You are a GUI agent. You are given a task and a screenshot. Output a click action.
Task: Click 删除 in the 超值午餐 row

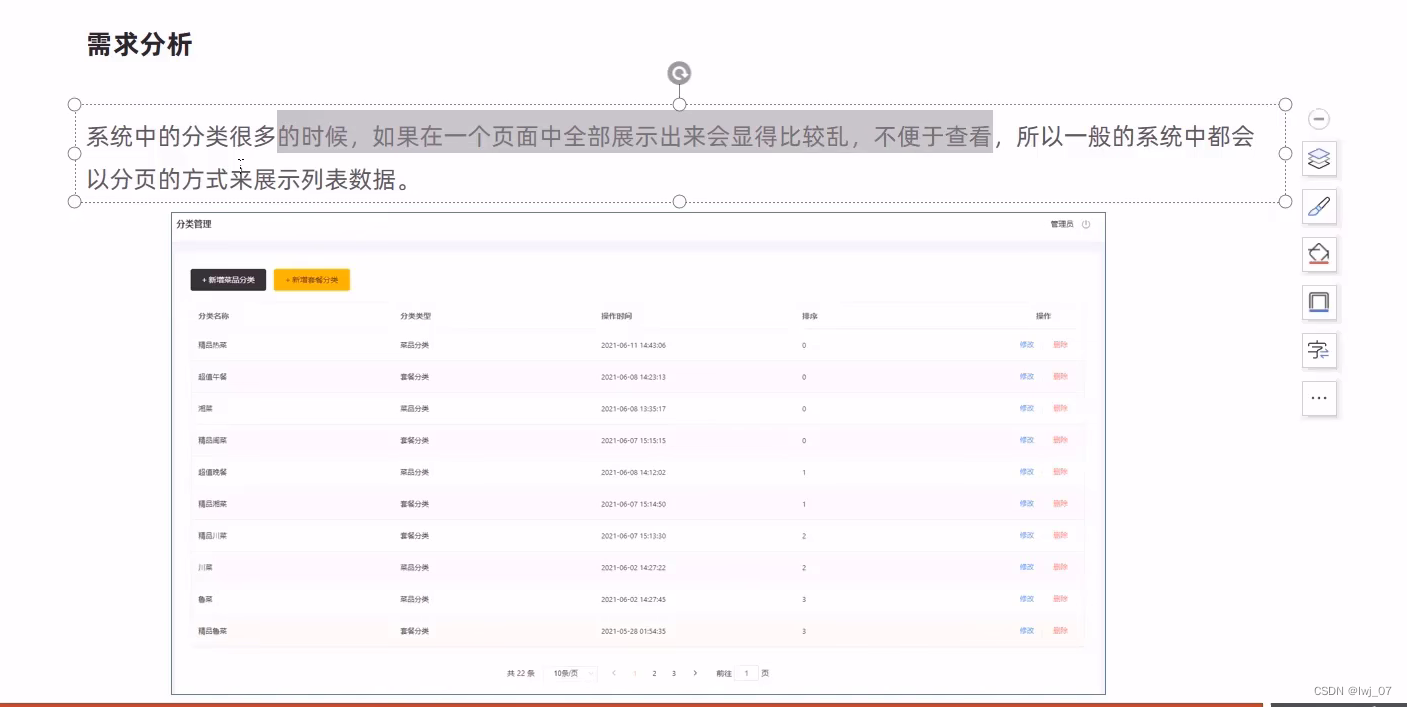point(1060,377)
